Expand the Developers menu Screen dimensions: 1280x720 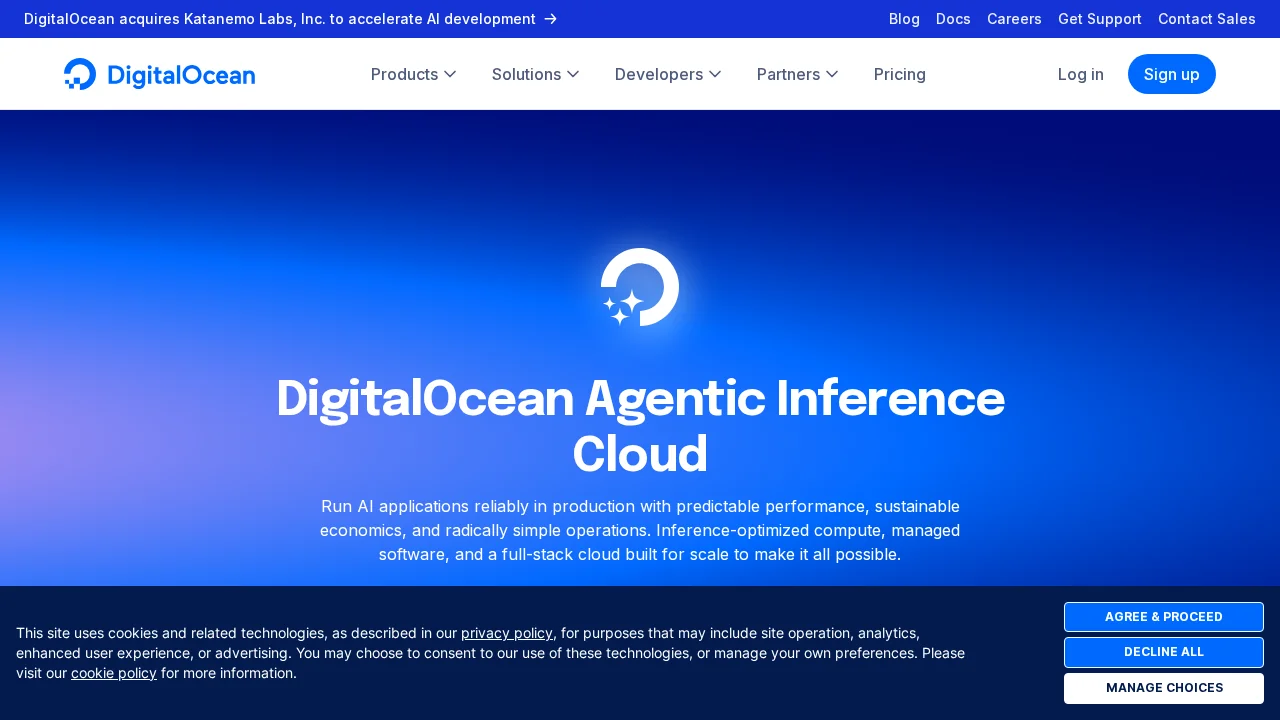tap(667, 74)
